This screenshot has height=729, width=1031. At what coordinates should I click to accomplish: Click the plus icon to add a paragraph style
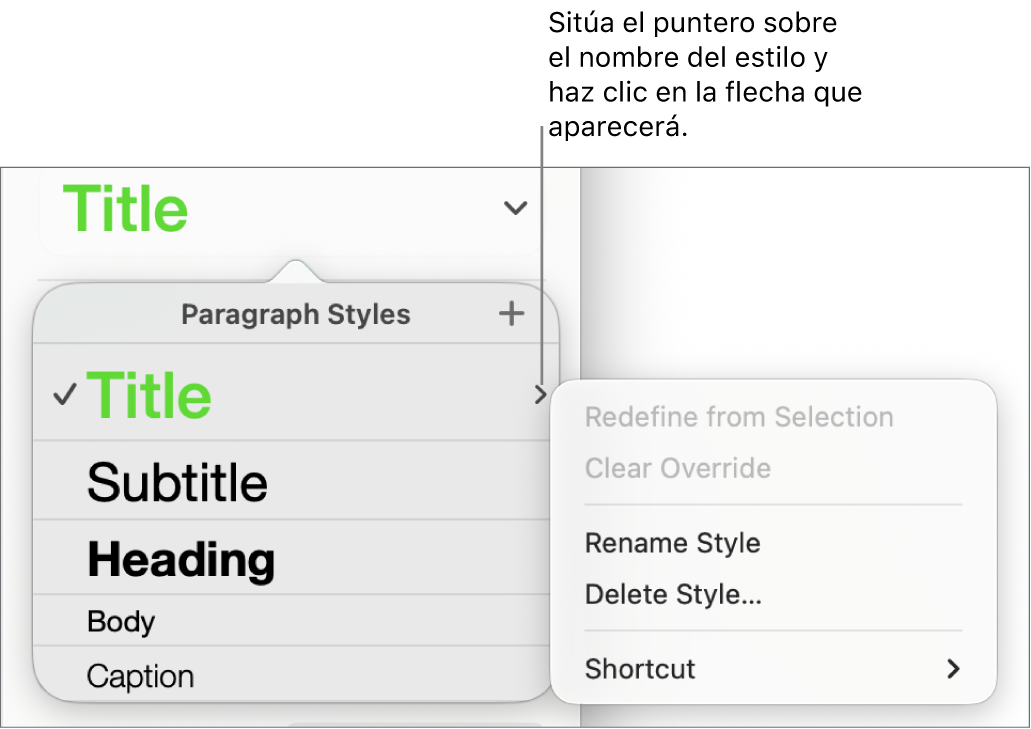tap(511, 314)
